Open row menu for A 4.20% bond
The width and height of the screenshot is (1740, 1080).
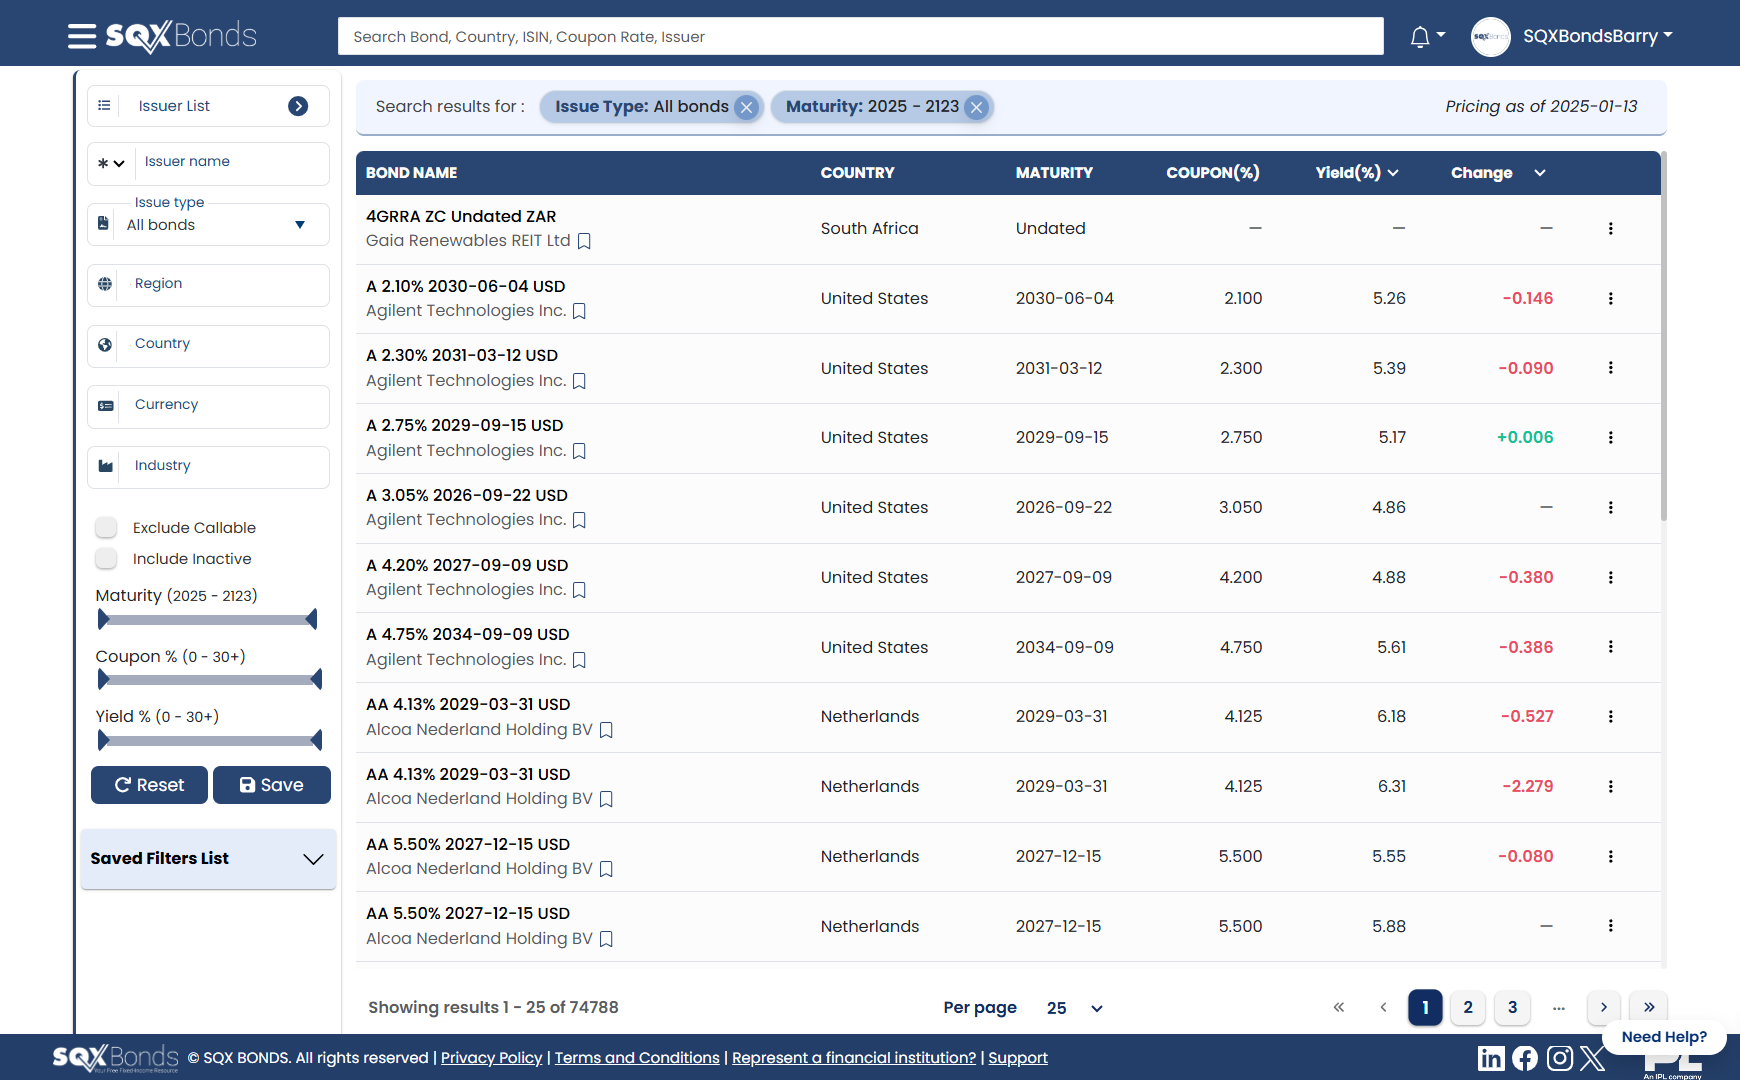coord(1610,577)
